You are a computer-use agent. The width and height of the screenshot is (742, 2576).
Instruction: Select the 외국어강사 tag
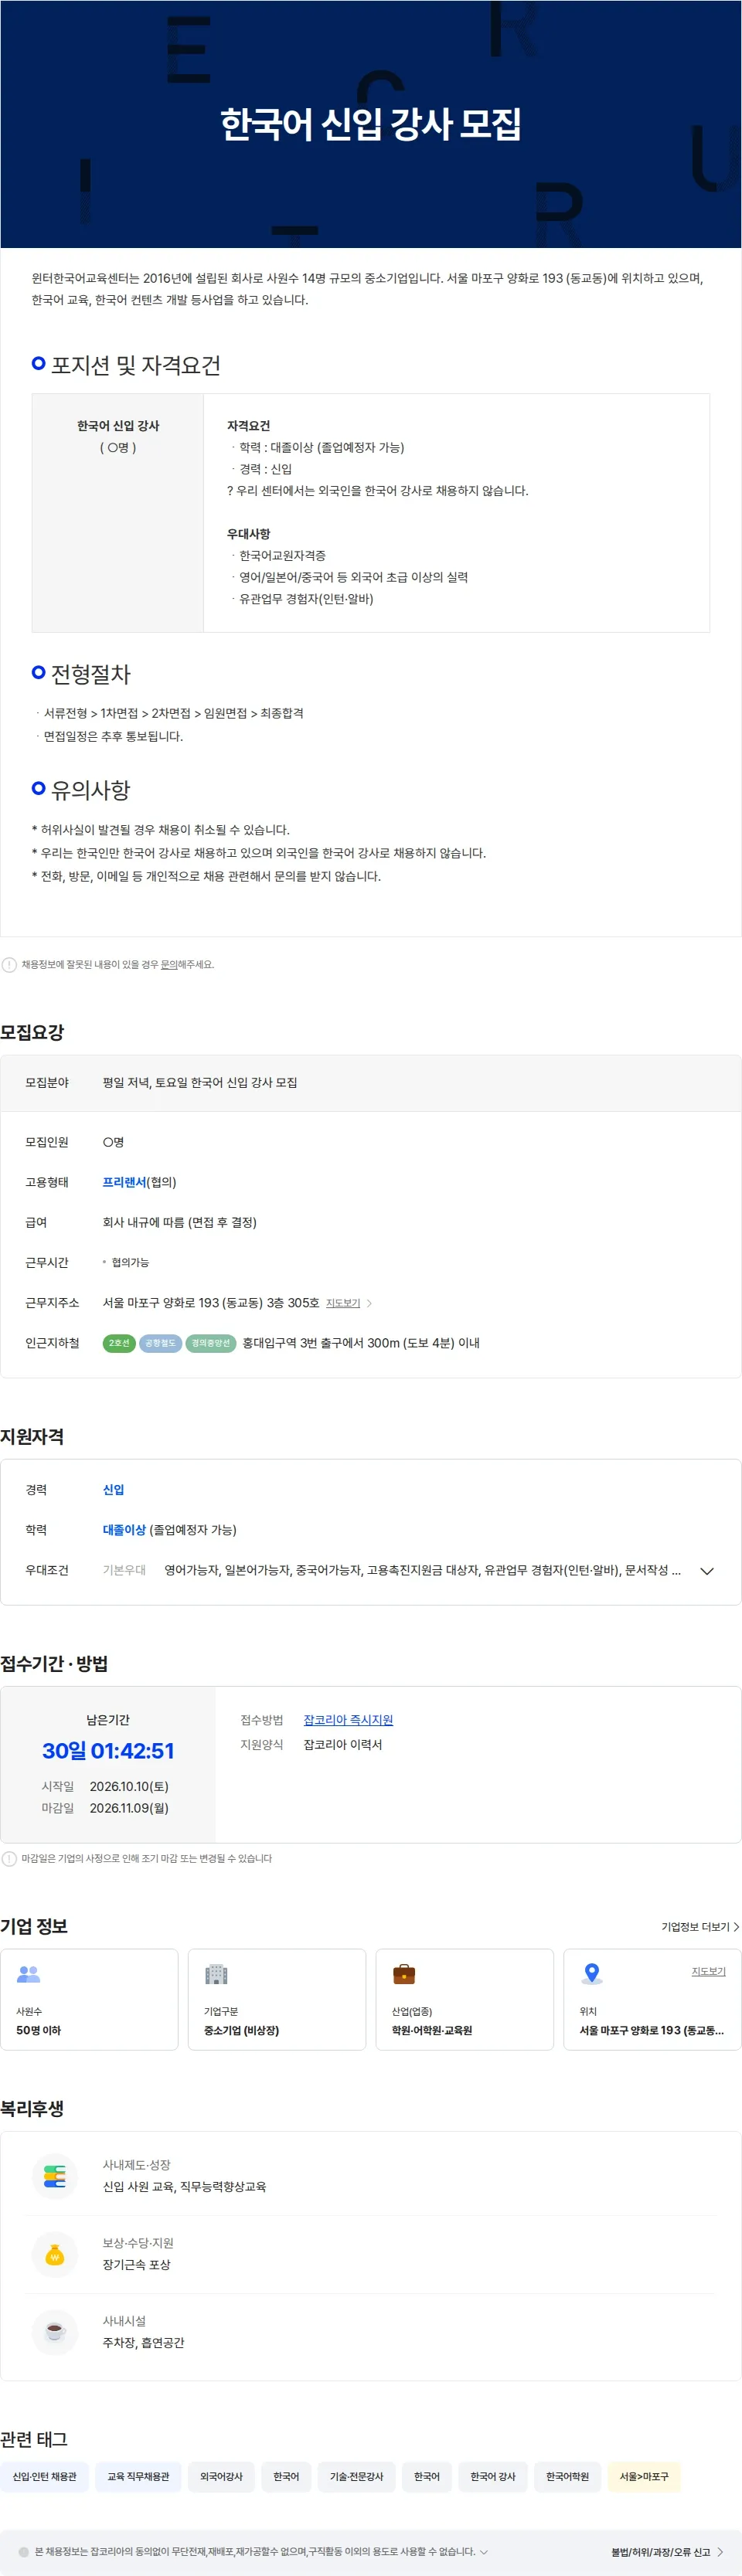(x=221, y=2476)
